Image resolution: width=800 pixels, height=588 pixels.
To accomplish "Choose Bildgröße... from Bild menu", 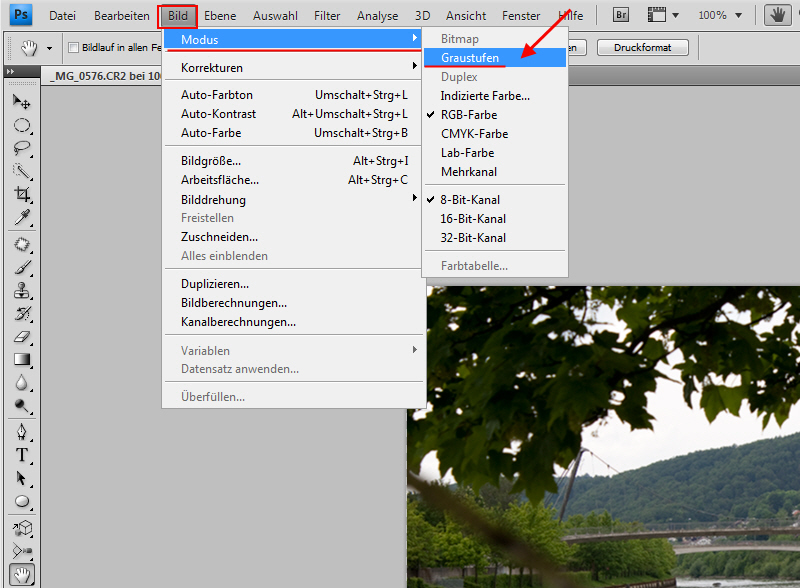I will coord(211,160).
